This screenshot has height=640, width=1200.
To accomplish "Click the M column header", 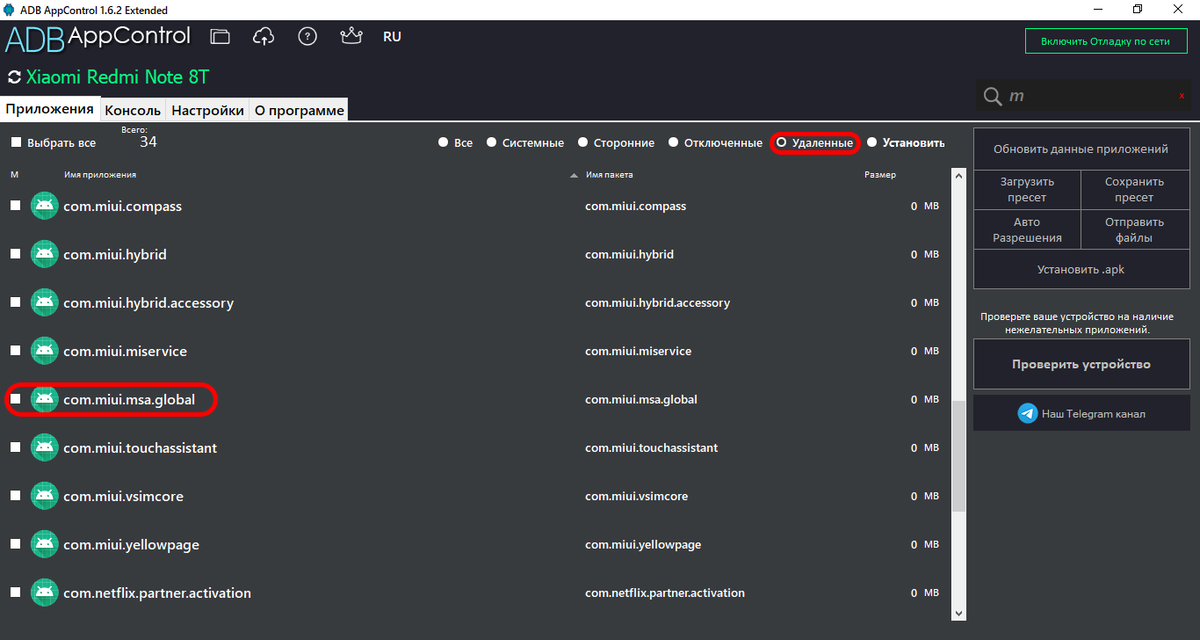I will 14,175.
